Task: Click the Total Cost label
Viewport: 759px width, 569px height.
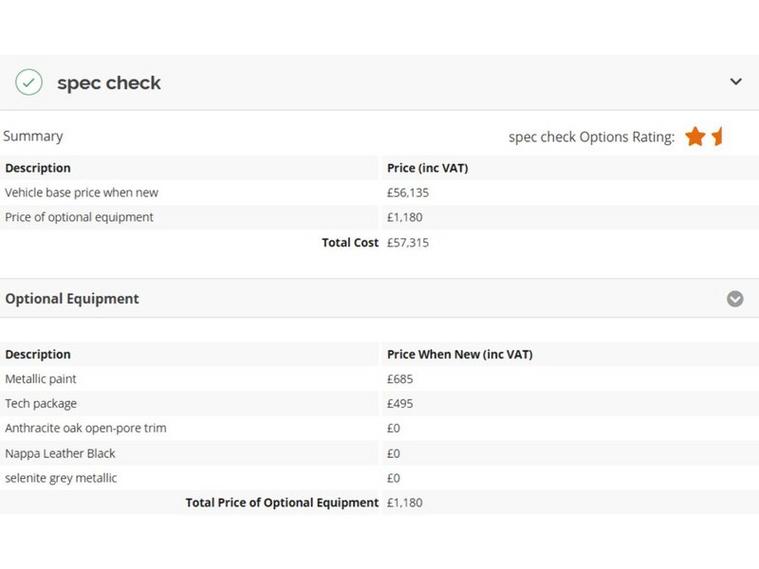Action: (350, 243)
